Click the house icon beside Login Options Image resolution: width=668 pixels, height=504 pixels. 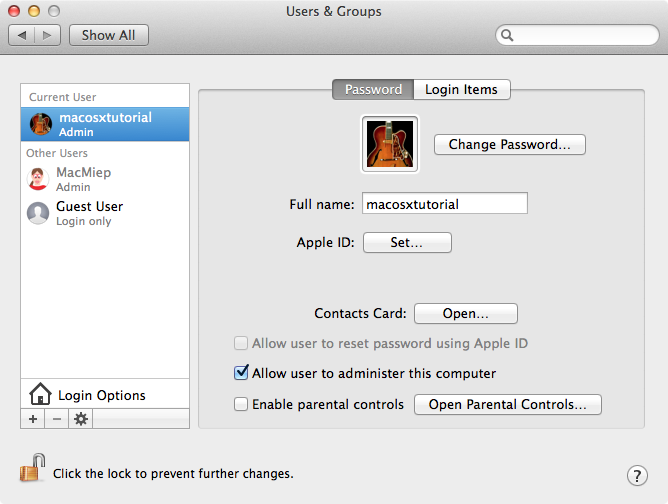[x=40, y=394]
